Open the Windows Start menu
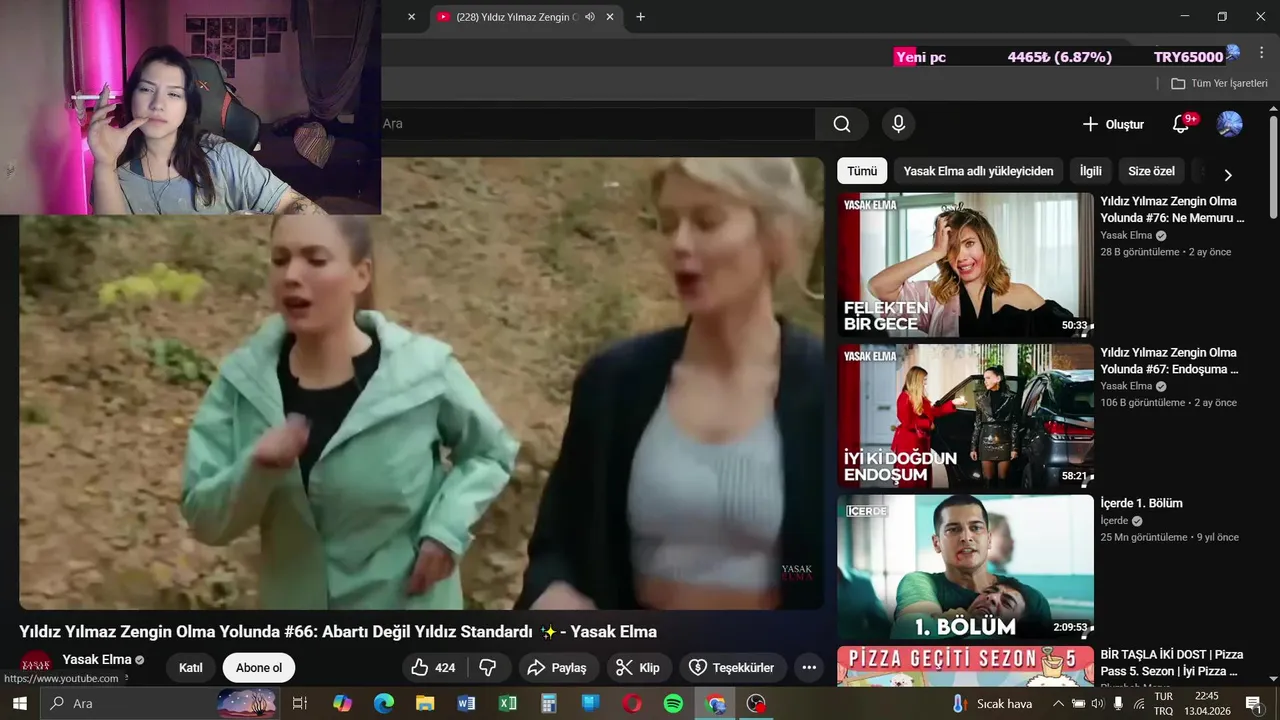Screen dimensions: 1280x720 [x=19, y=704]
